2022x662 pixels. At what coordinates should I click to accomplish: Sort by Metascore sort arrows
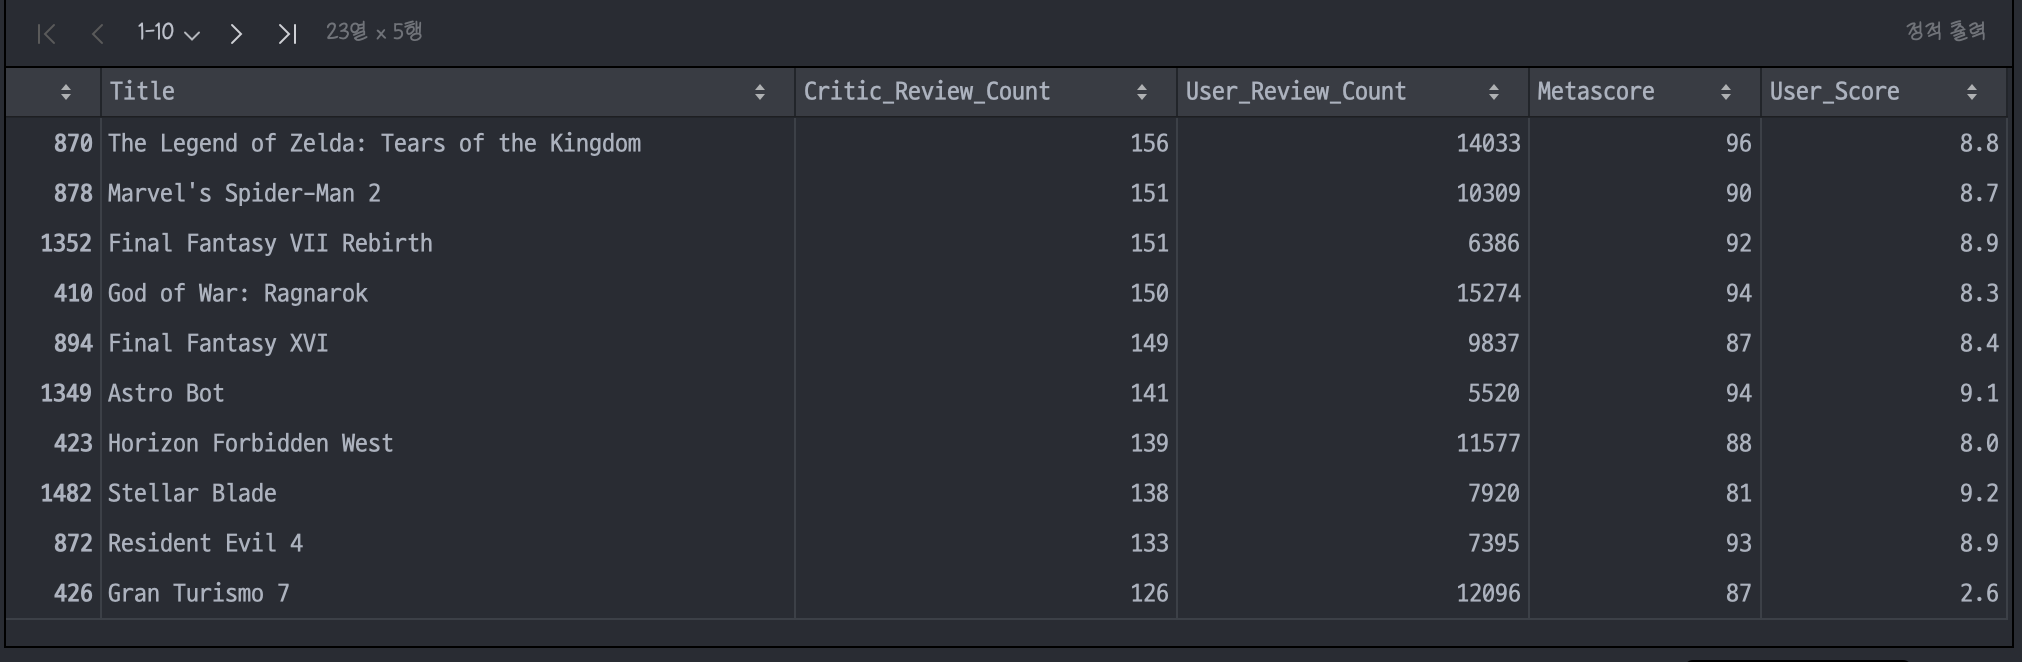click(1726, 92)
